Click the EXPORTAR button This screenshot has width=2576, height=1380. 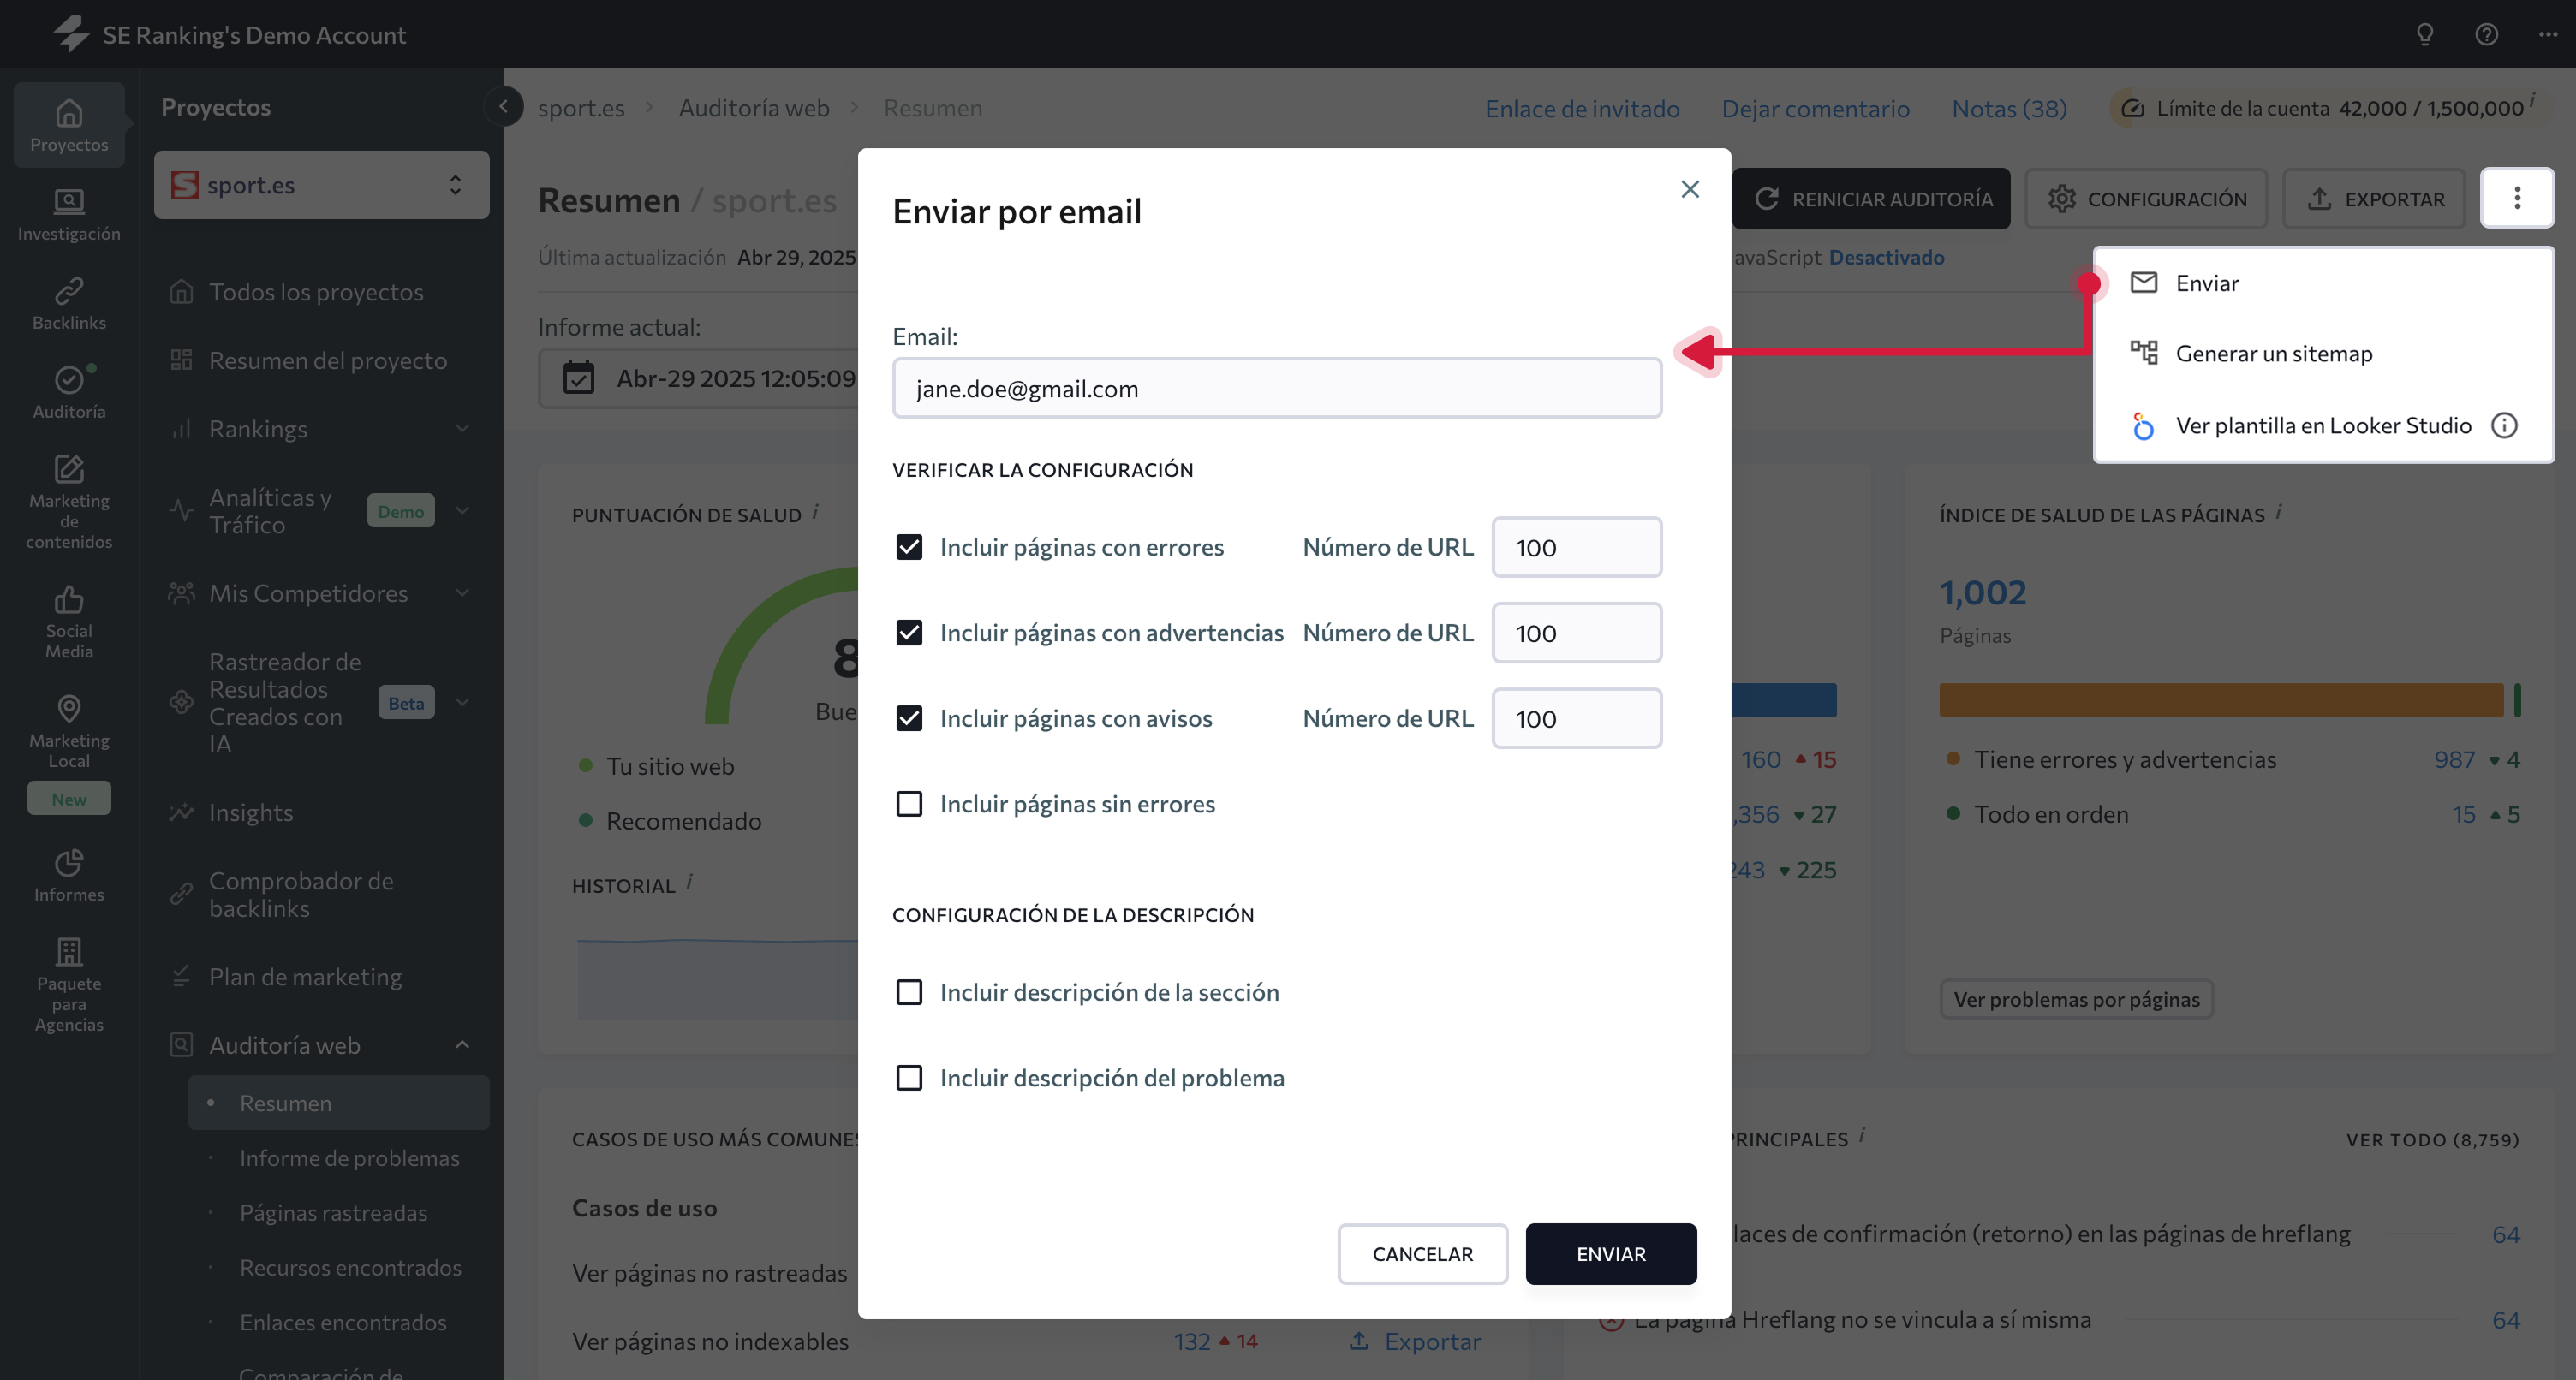[x=2374, y=198]
